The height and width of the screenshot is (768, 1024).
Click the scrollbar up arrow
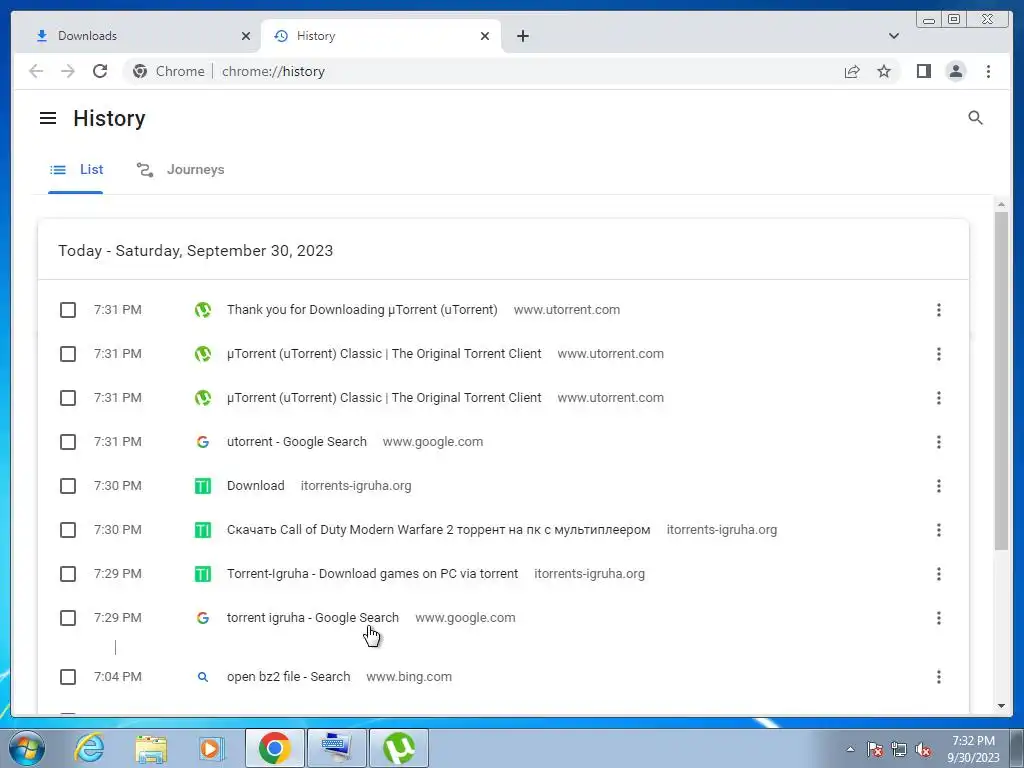coord(1001,205)
